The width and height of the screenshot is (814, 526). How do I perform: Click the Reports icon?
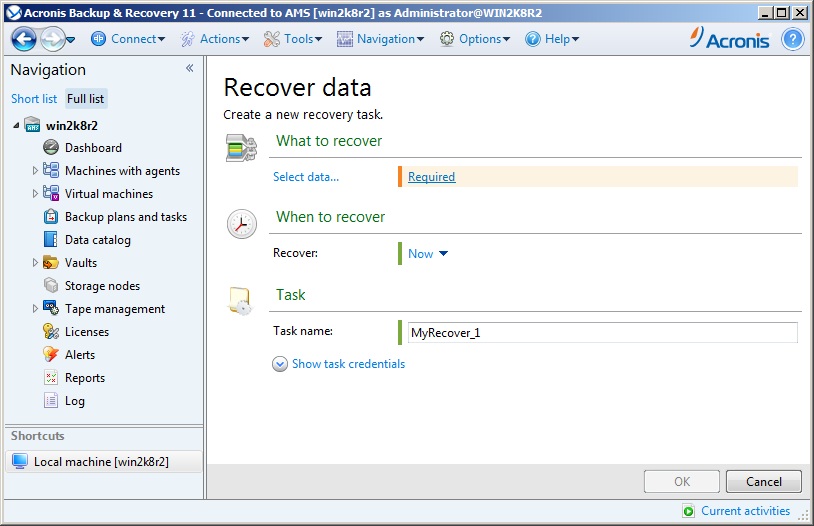pos(51,377)
